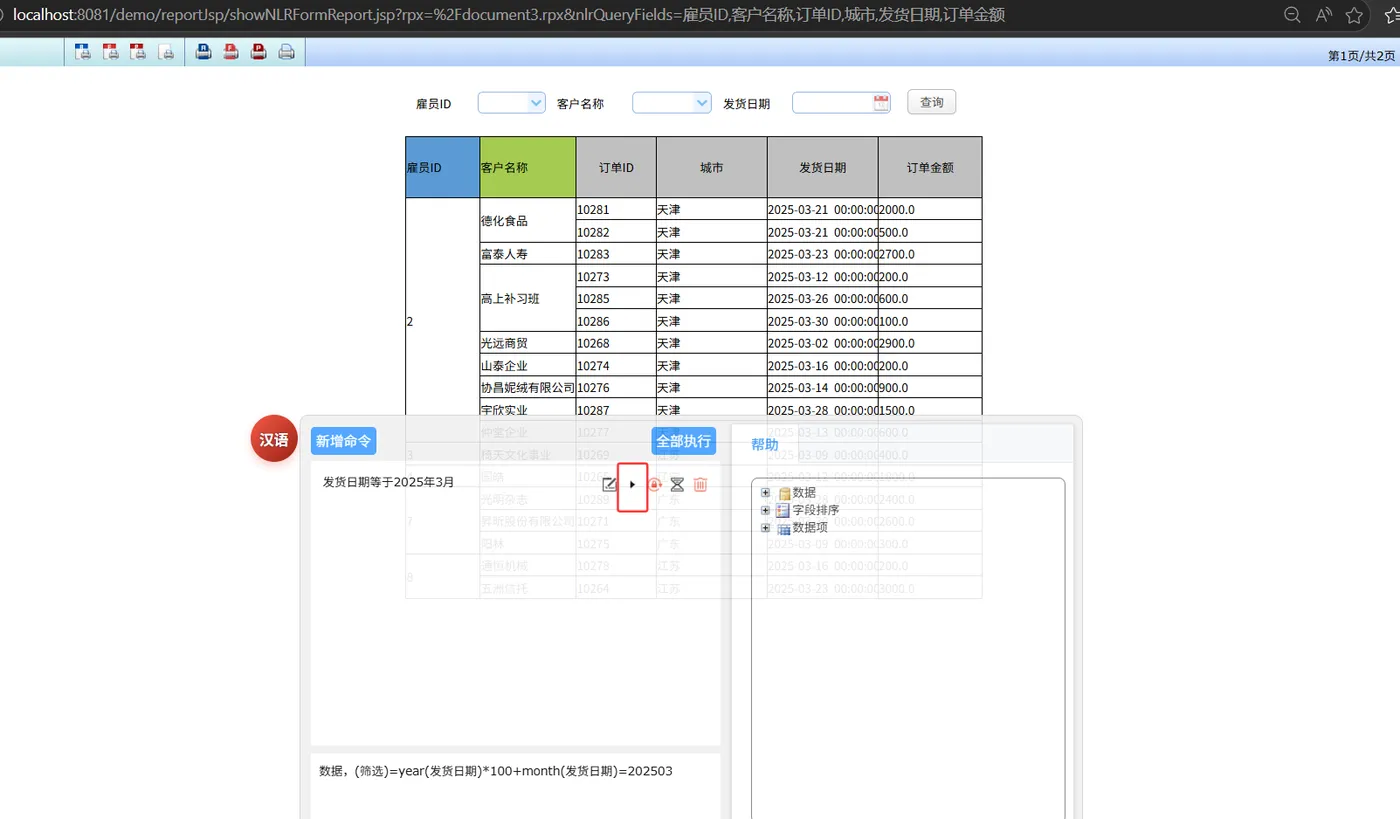Expand the 字段排序 tree node
The width and height of the screenshot is (1400, 819).
coord(766,510)
